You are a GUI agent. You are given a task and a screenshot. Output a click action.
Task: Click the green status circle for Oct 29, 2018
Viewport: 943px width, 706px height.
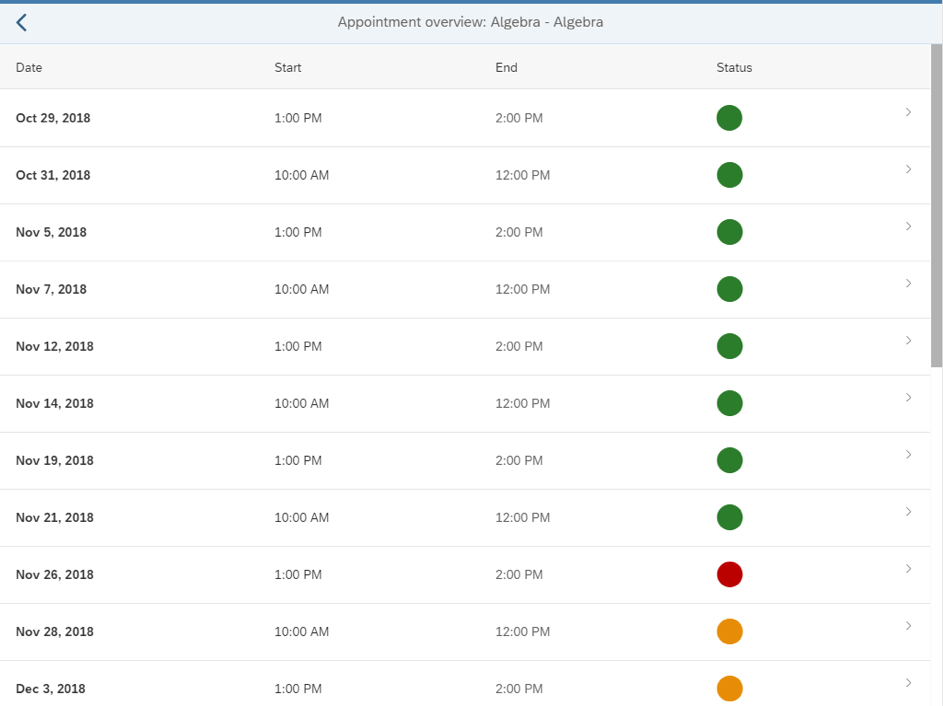(x=730, y=118)
